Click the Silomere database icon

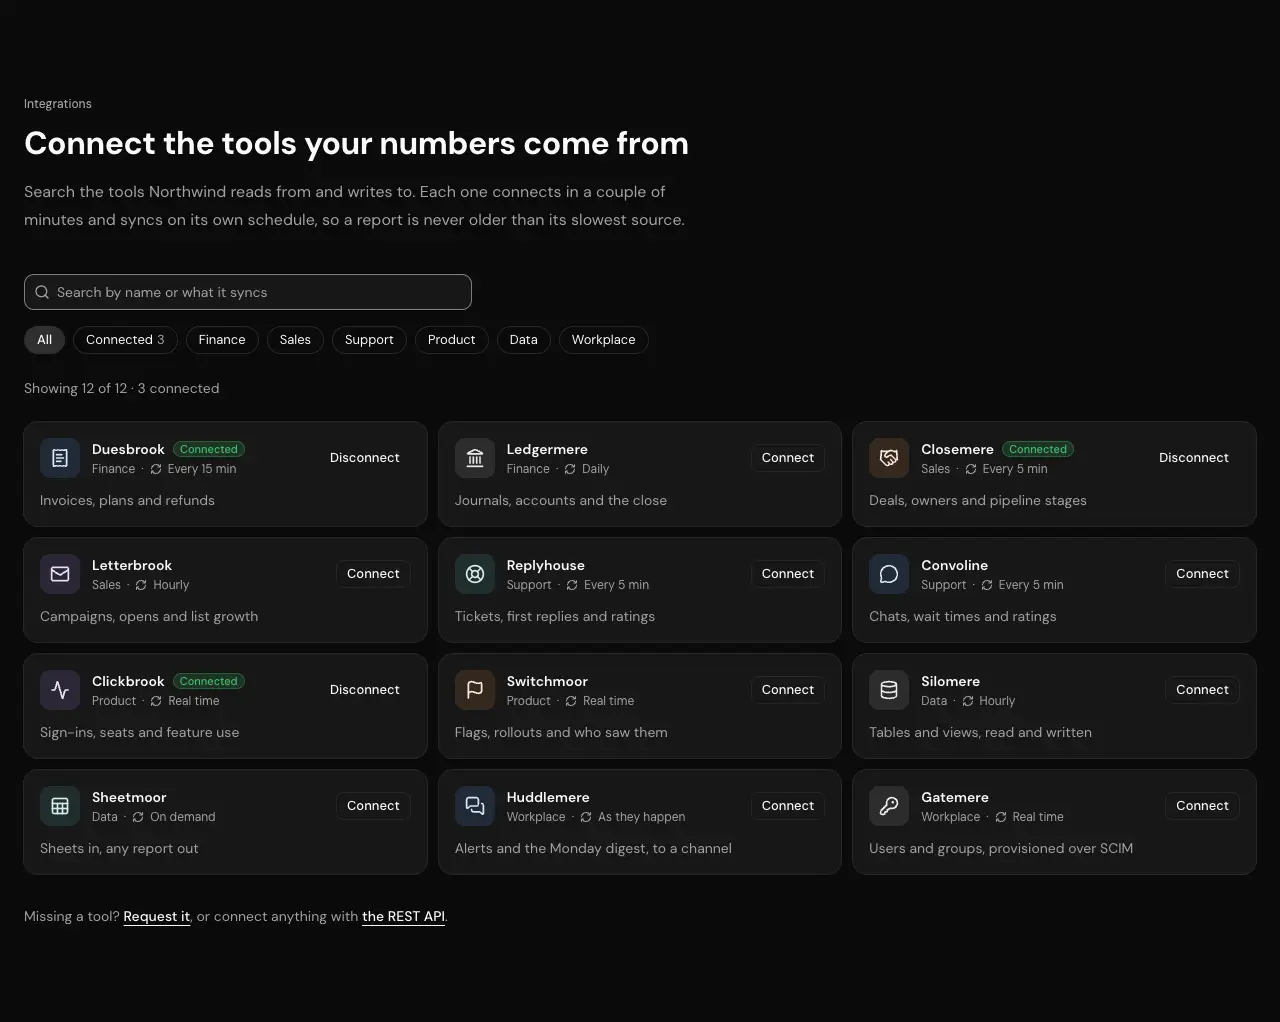[889, 690]
